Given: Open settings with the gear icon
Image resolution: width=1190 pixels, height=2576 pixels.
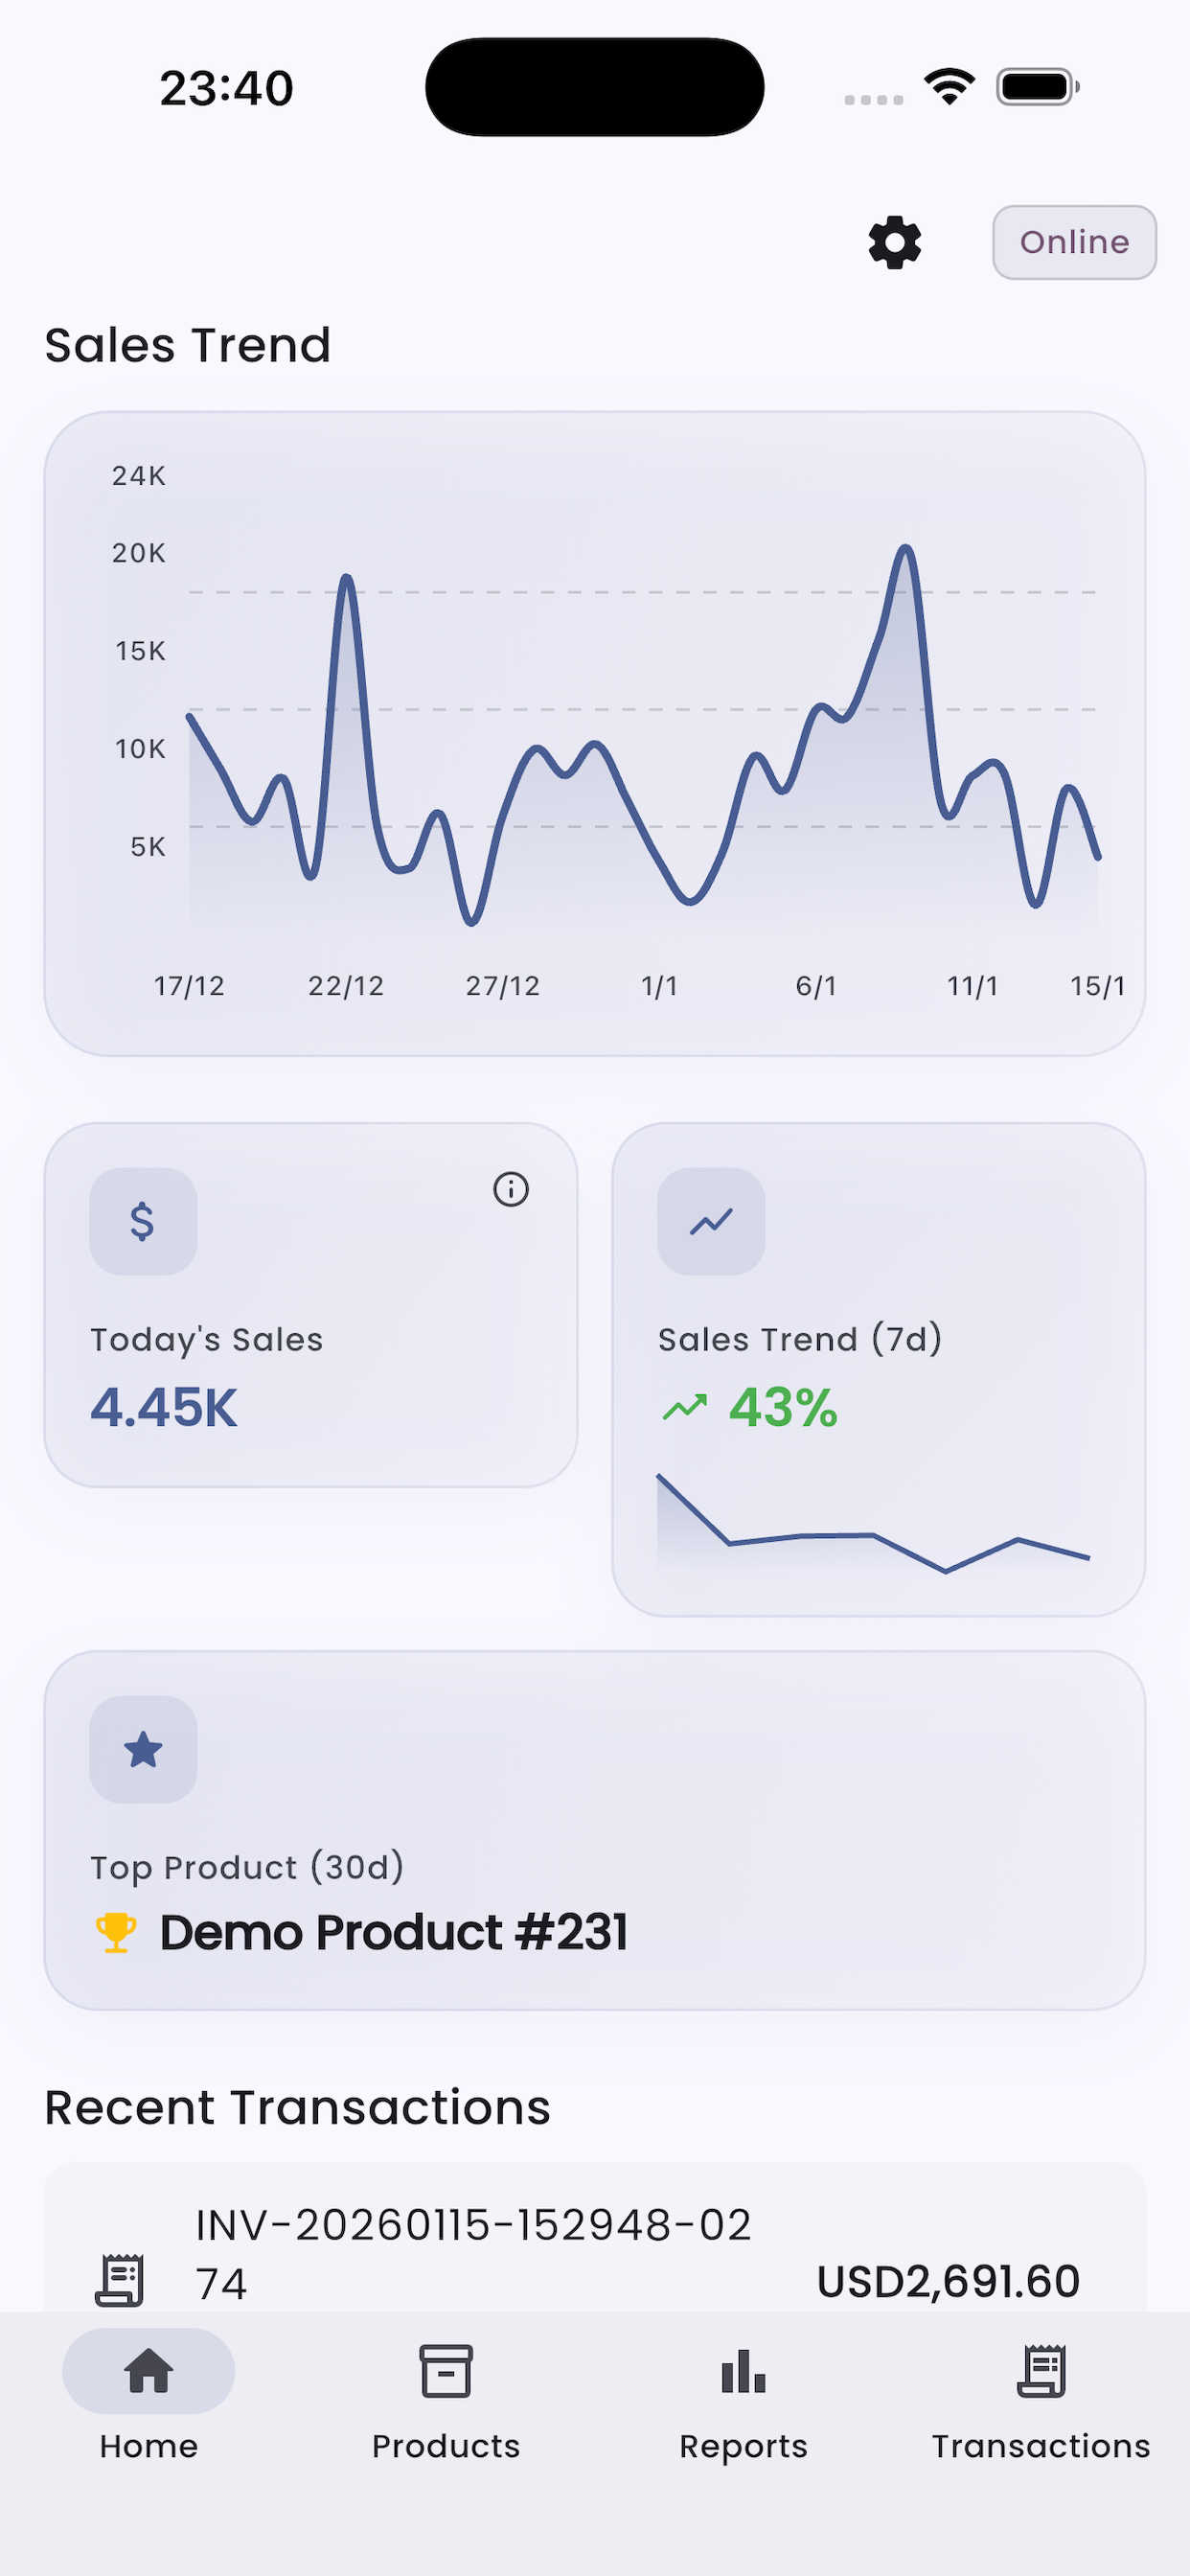Looking at the screenshot, I should tap(894, 243).
